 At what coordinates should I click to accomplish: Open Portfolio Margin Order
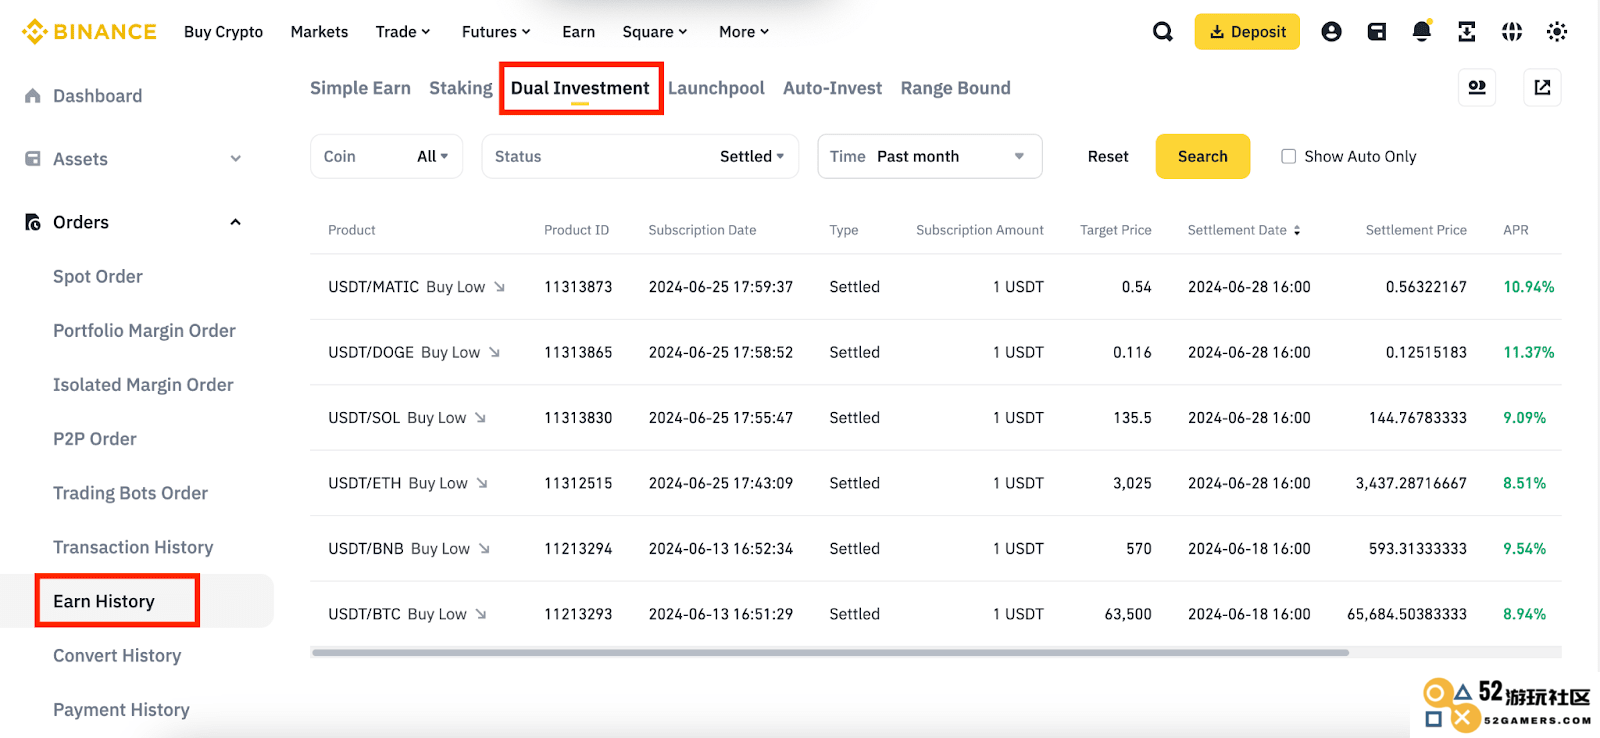click(144, 331)
